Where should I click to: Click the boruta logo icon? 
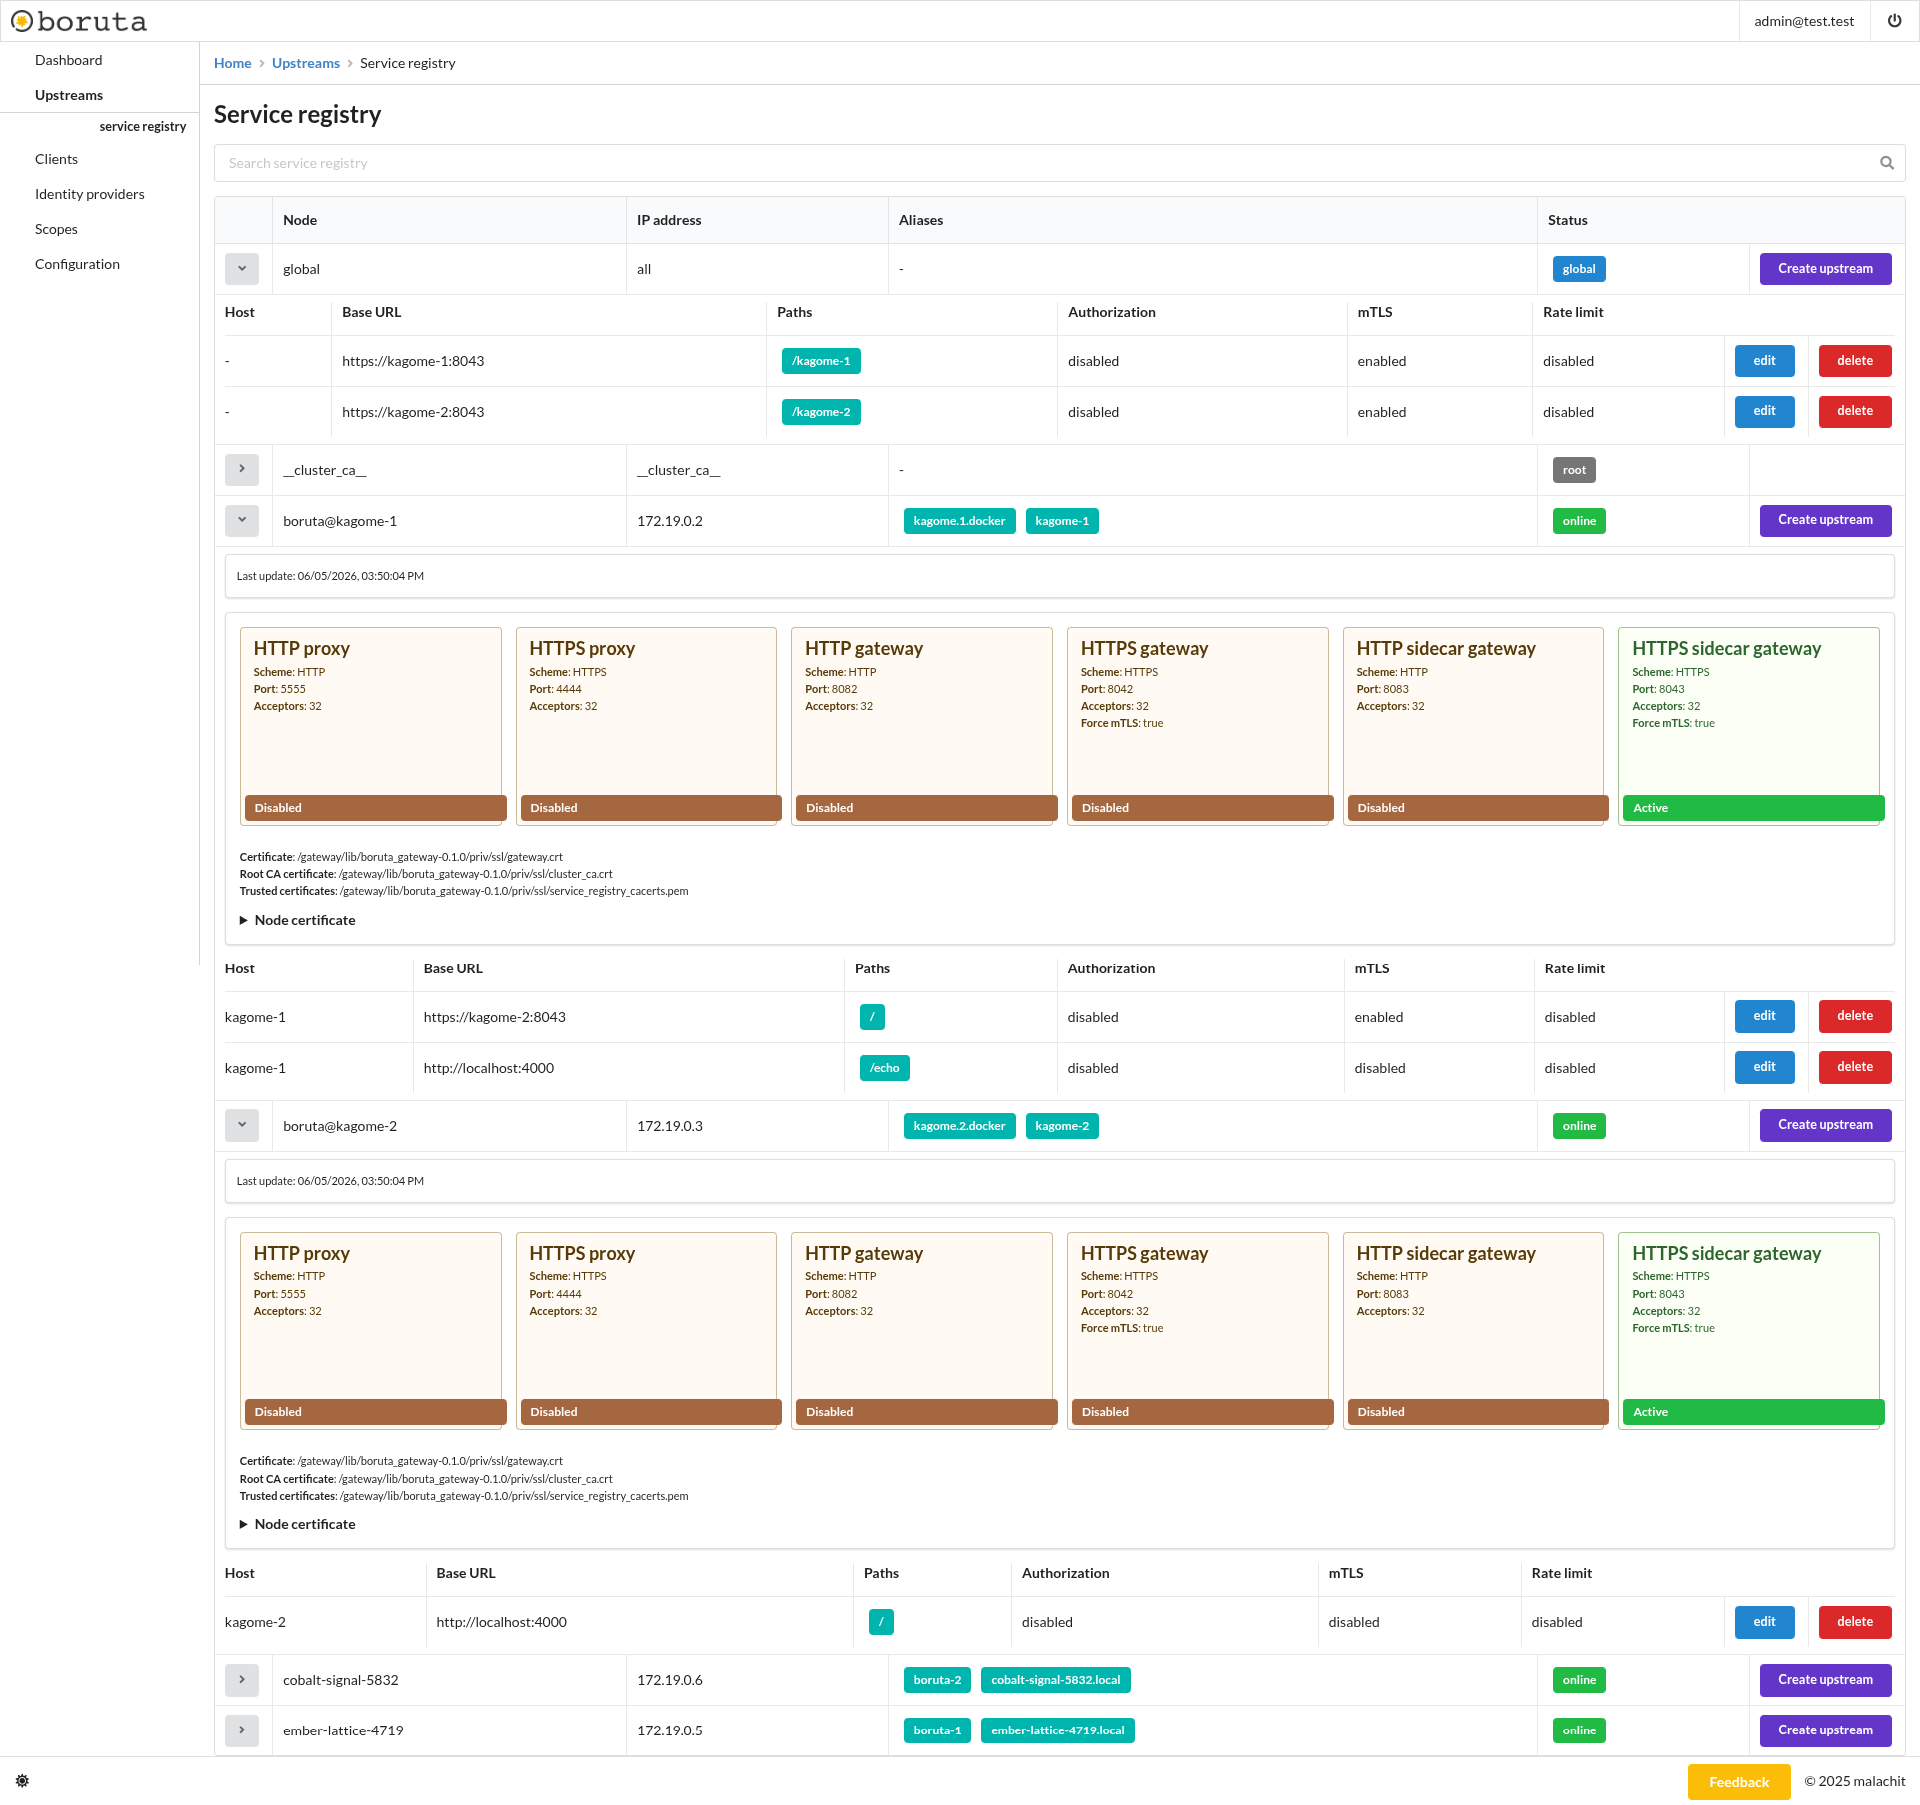click(22, 21)
